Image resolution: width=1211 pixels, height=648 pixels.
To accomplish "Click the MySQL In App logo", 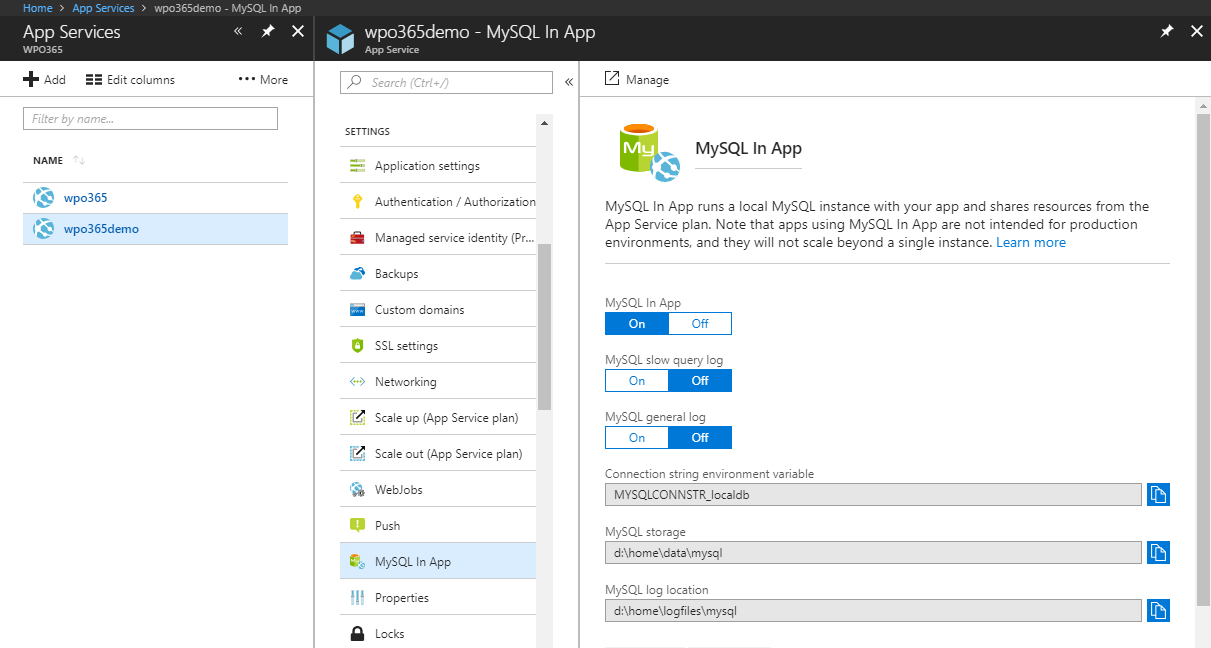I will (x=649, y=153).
